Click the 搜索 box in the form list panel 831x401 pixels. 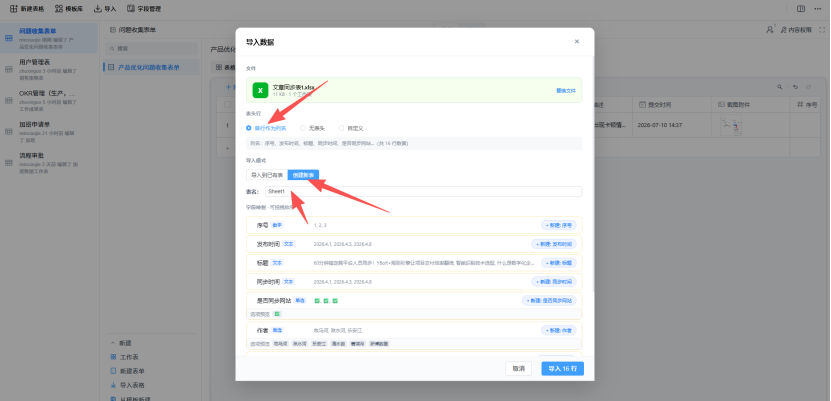tap(152, 48)
